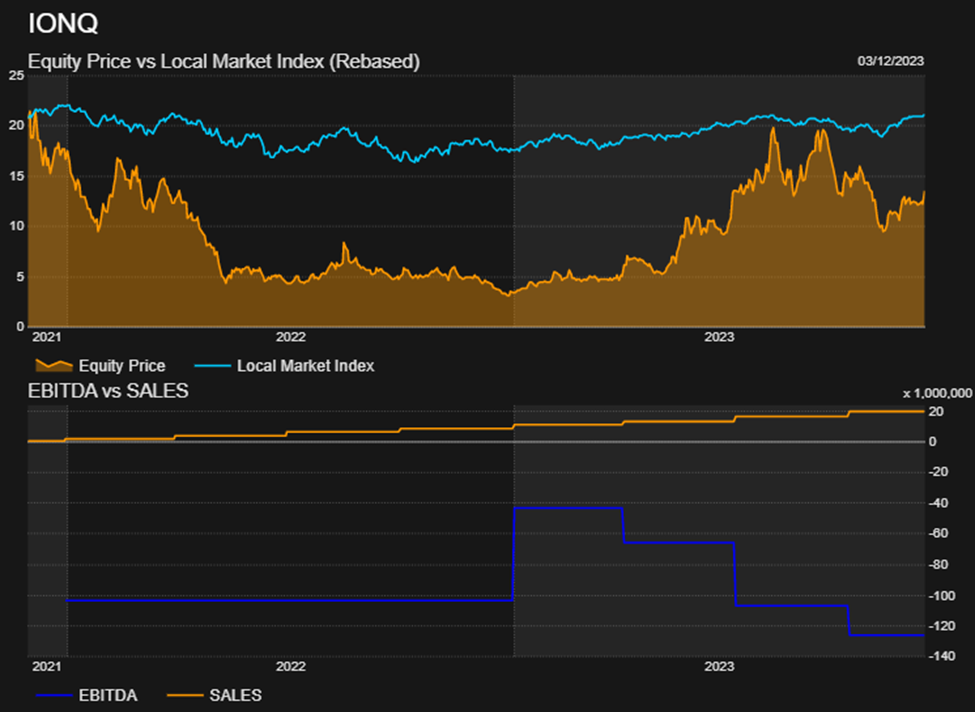Click 2022 on the top chart's time axis
Image resolution: width=975 pixels, height=712 pixels.
point(291,337)
